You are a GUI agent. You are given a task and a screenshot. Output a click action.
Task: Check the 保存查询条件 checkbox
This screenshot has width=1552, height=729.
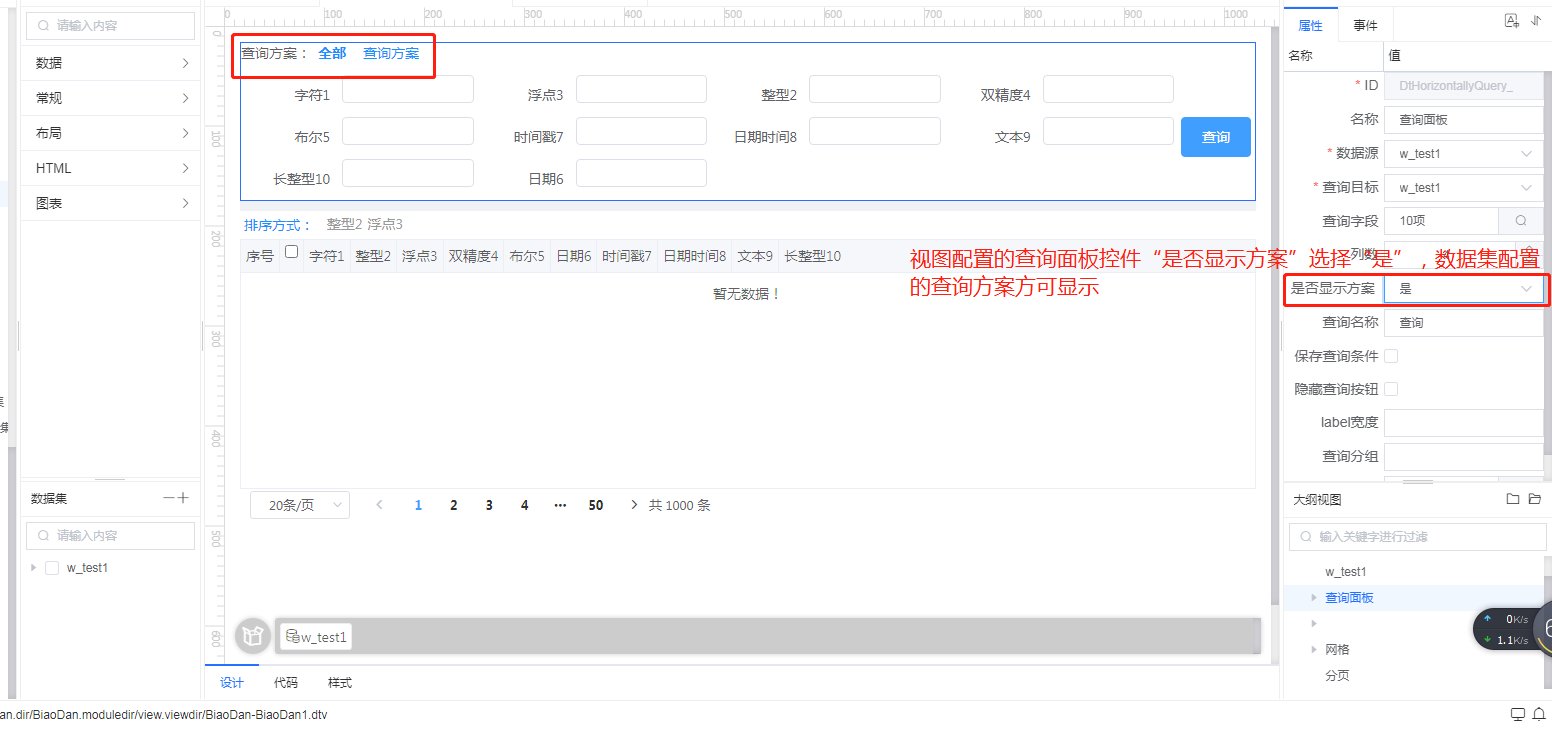(x=1391, y=356)
